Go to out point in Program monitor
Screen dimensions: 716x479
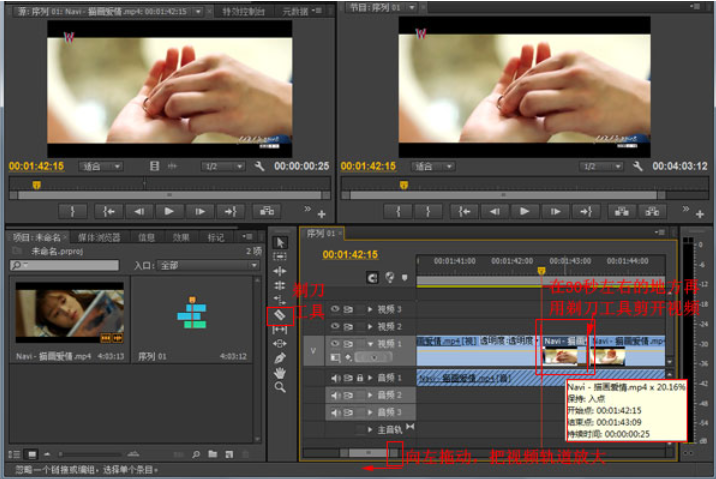[x=586, y=211]
